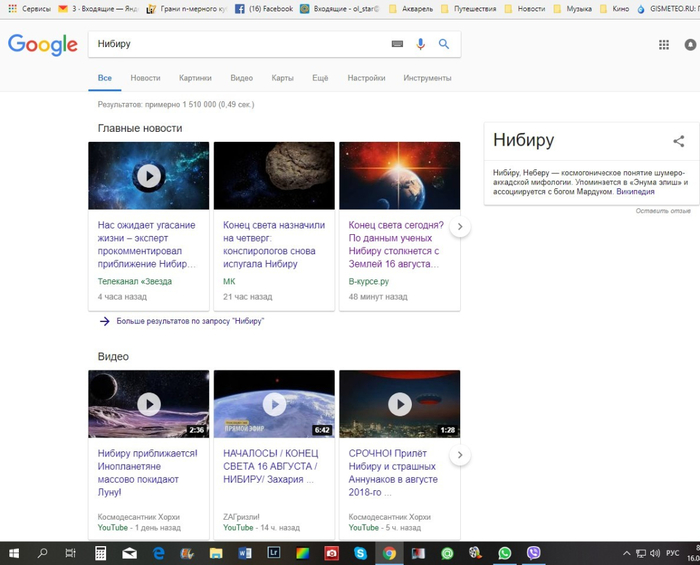This screenshot has width=700, height=565.
Task: Open volume control in system tray
Action: pyautogui.click(x=654, y=553)
